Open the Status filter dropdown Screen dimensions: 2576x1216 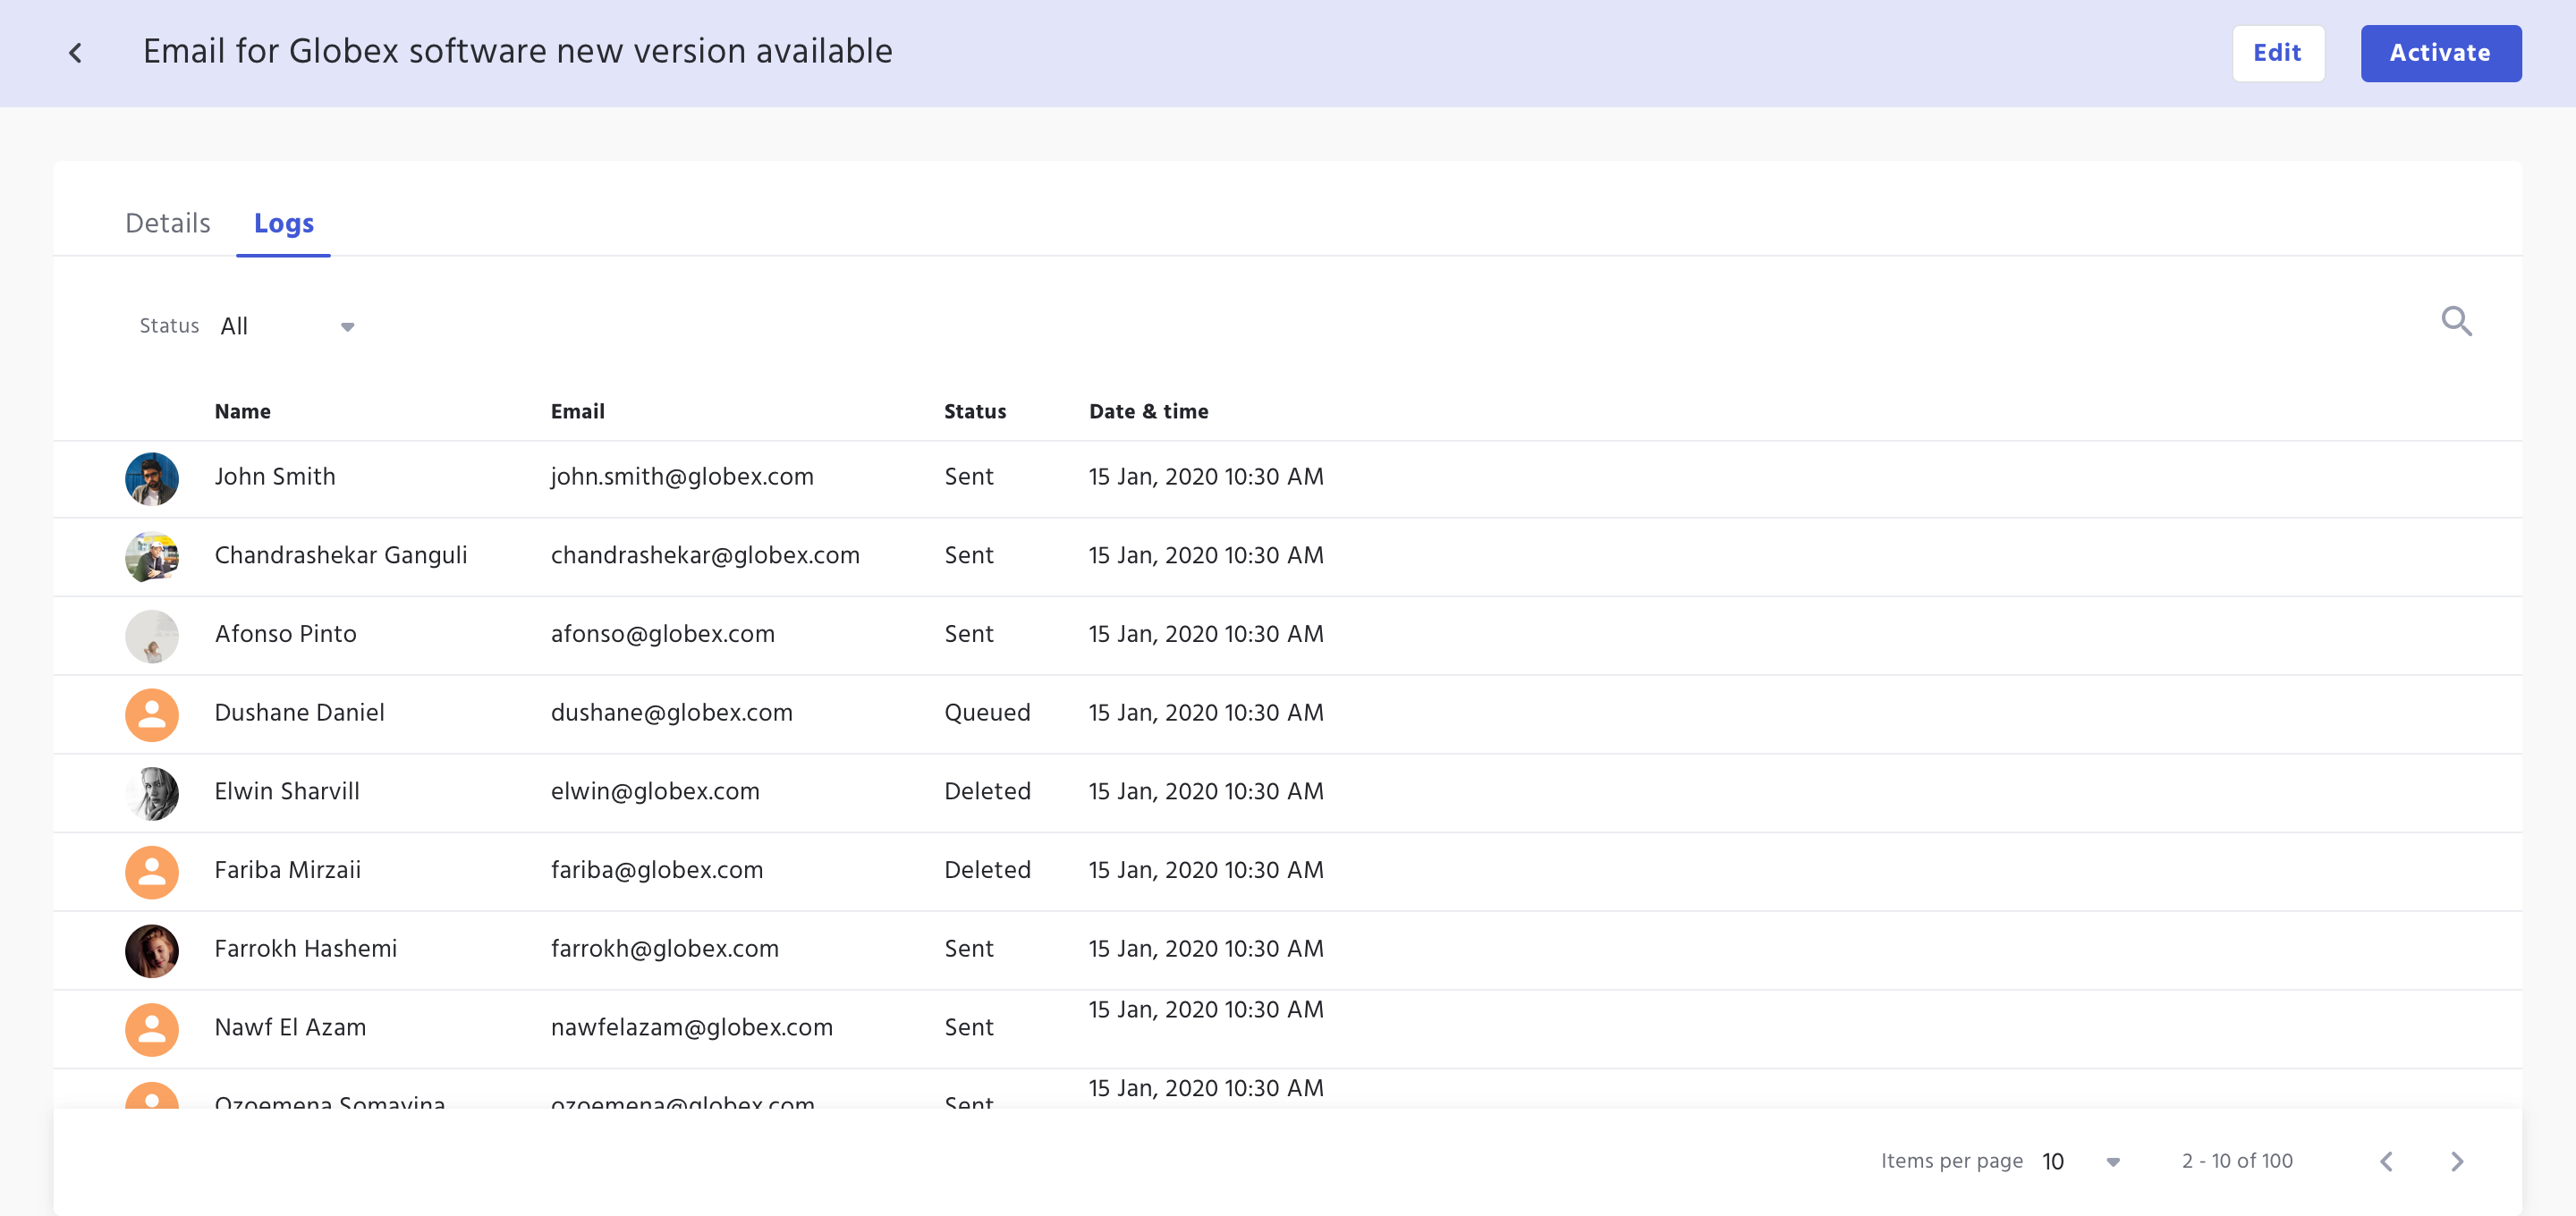pos(287,326)
